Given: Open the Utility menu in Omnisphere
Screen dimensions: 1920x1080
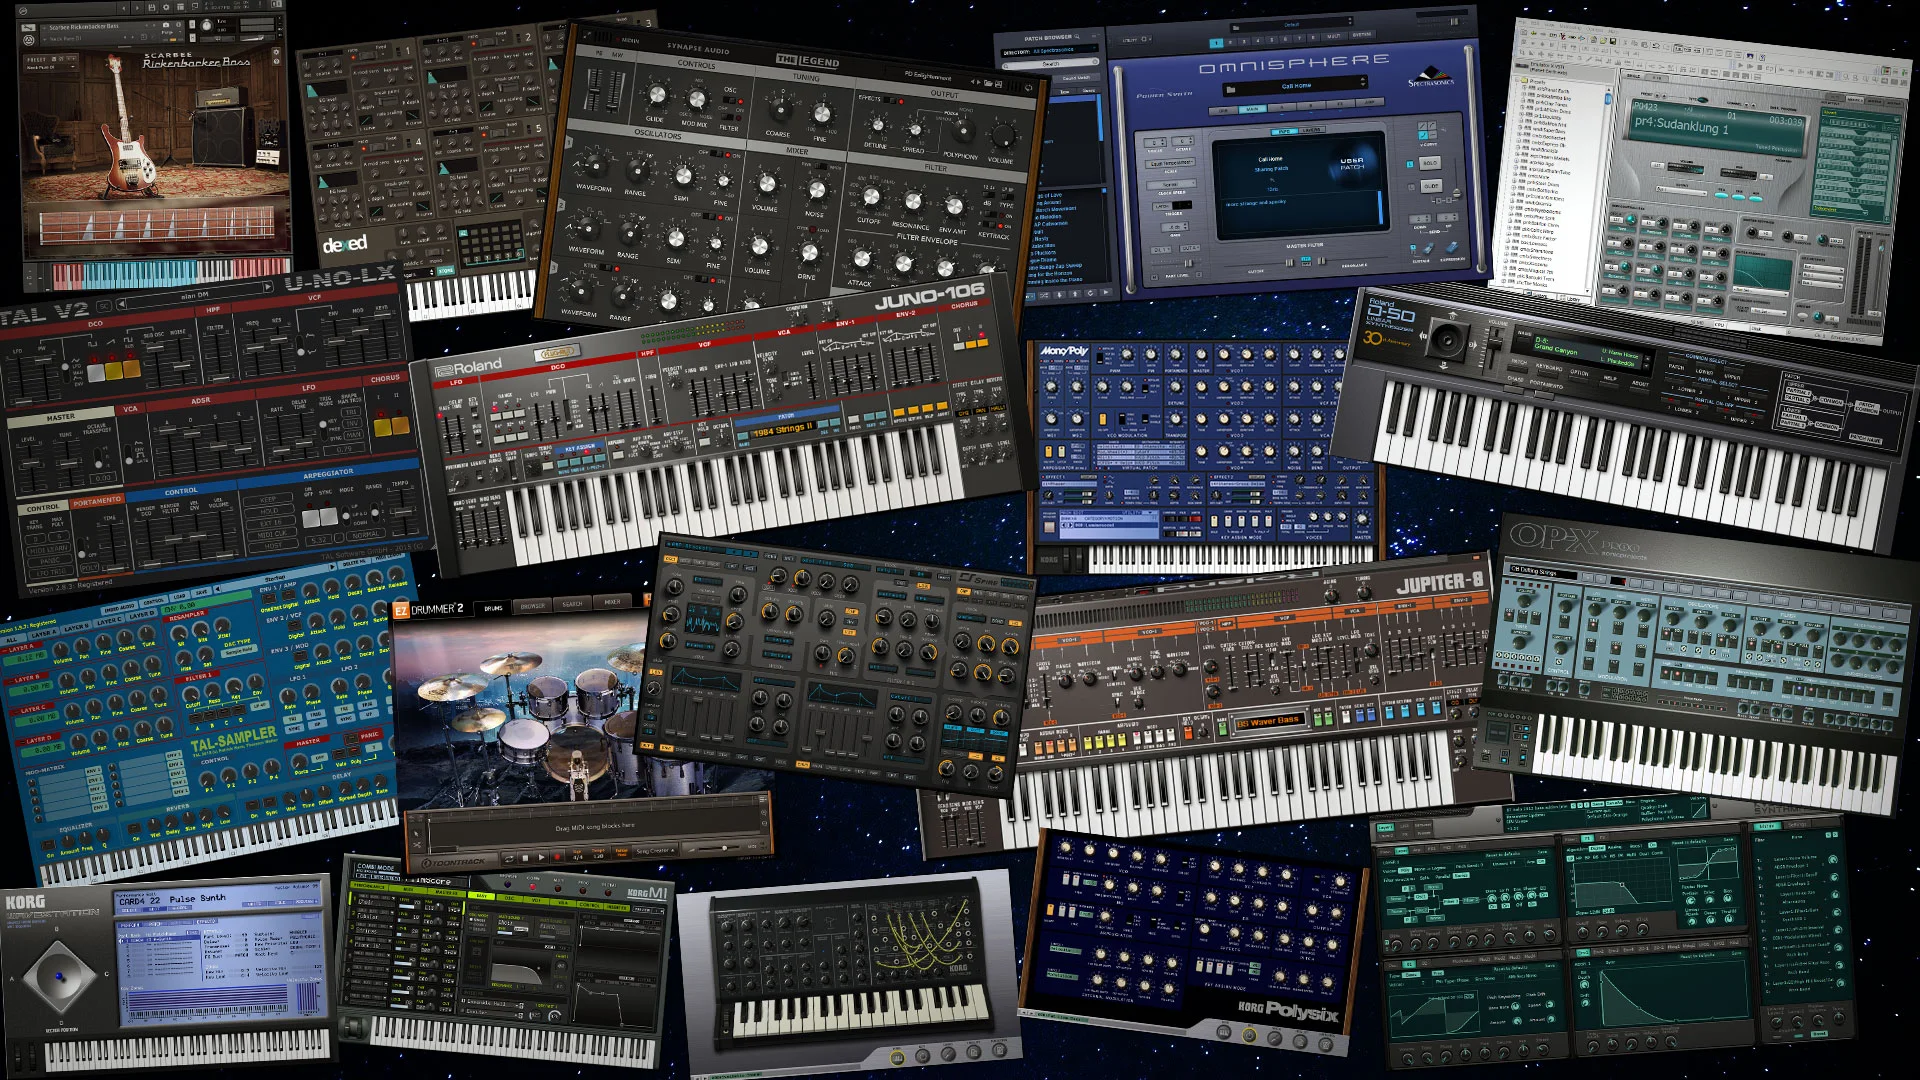Looking at the screenshot, I should [x=1136, y=40].
